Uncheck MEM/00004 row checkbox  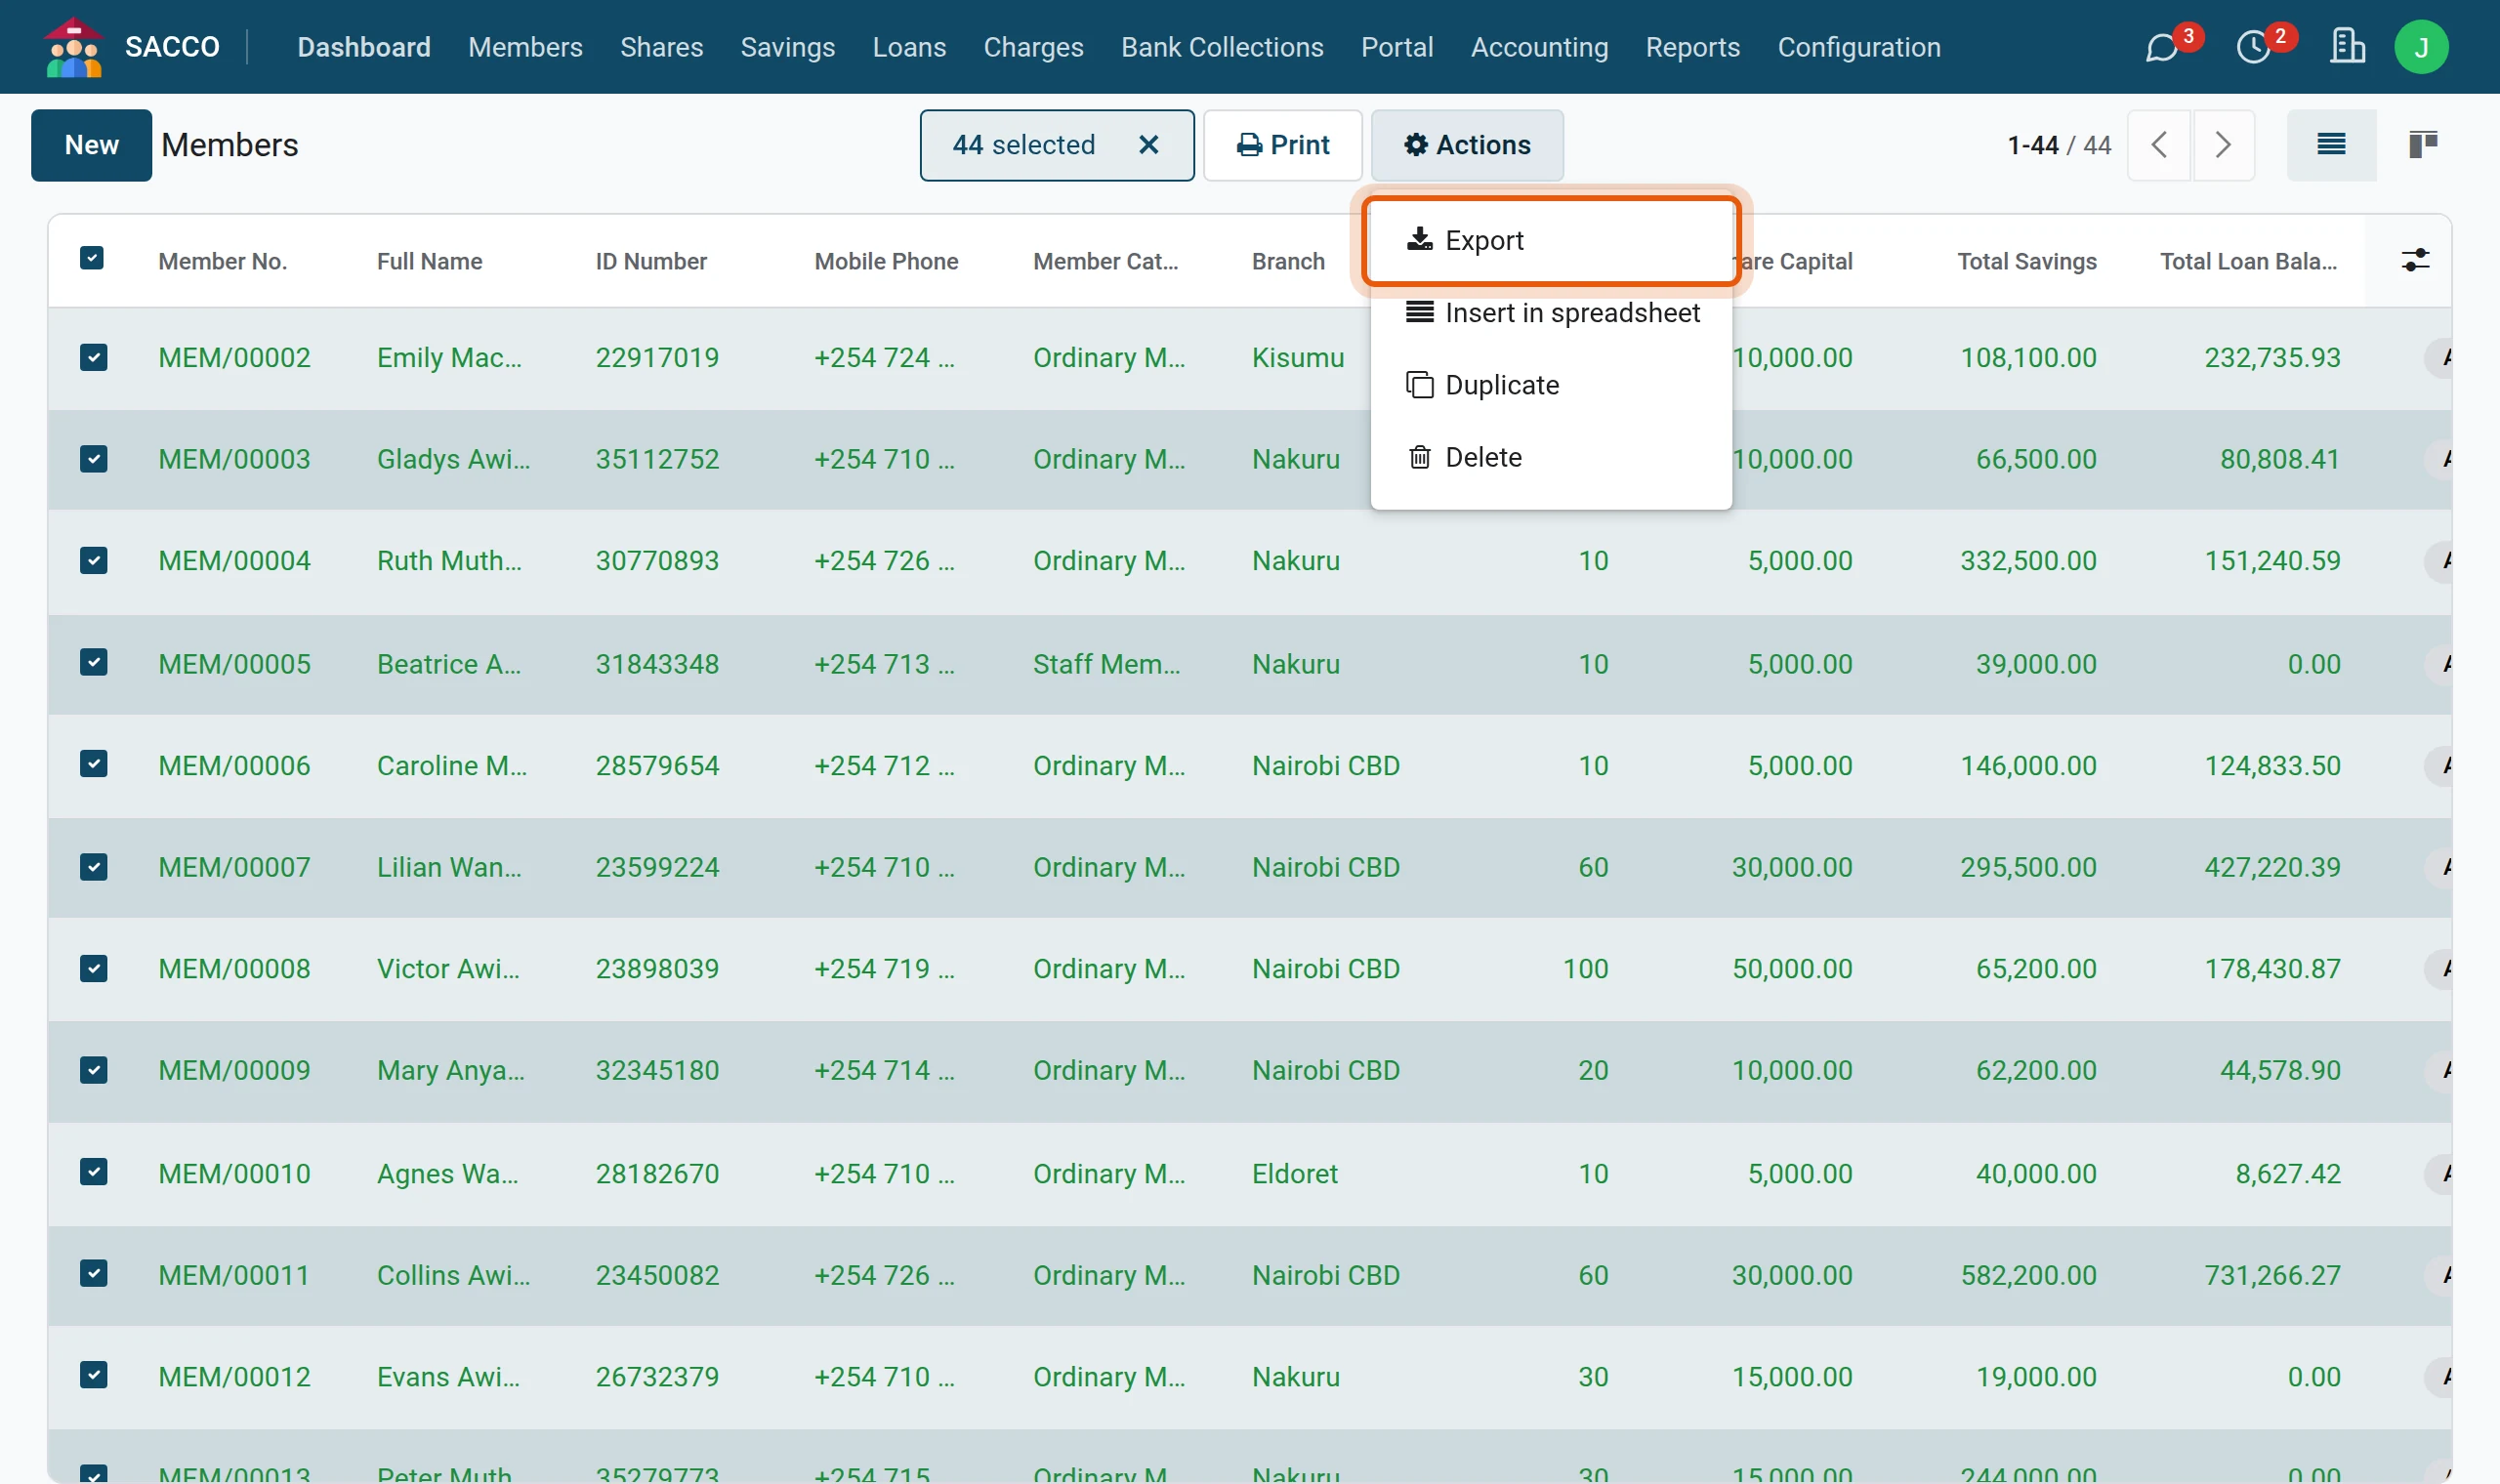coord(93,560)
